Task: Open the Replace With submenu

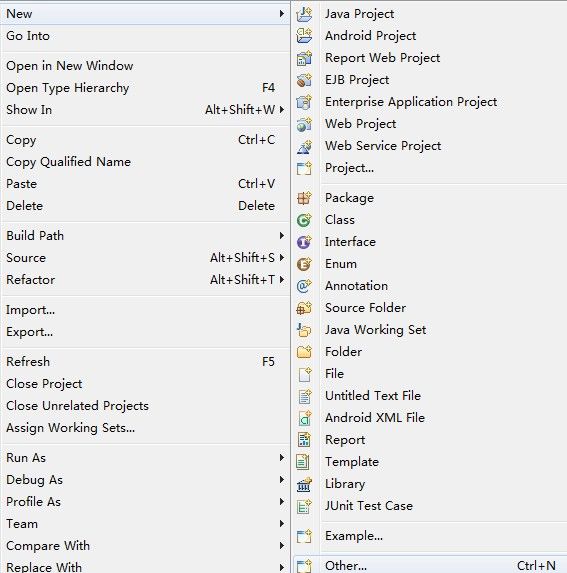Action: click(x=145, y=566)
